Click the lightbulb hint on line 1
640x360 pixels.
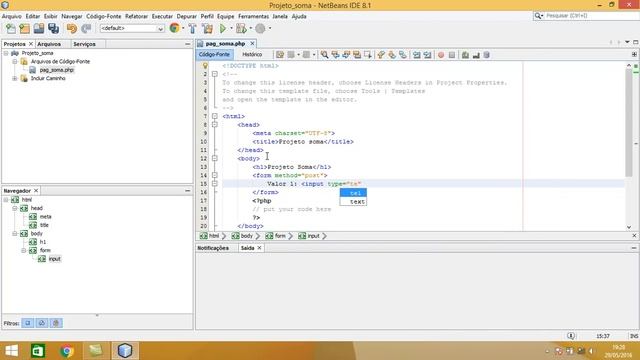(205, 66)
